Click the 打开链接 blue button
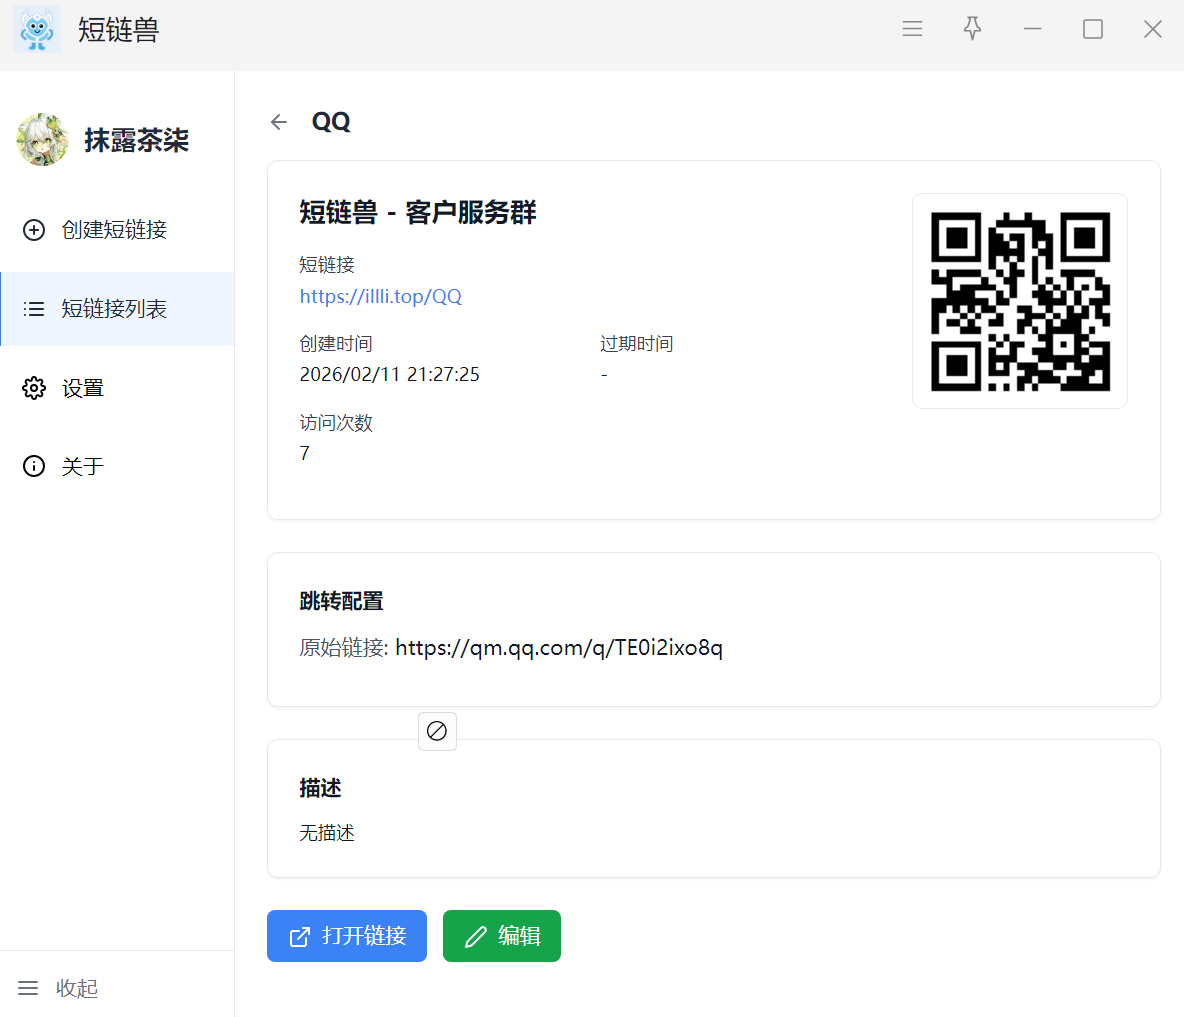Viewport: 1184px width, 1017px height. 347,936
